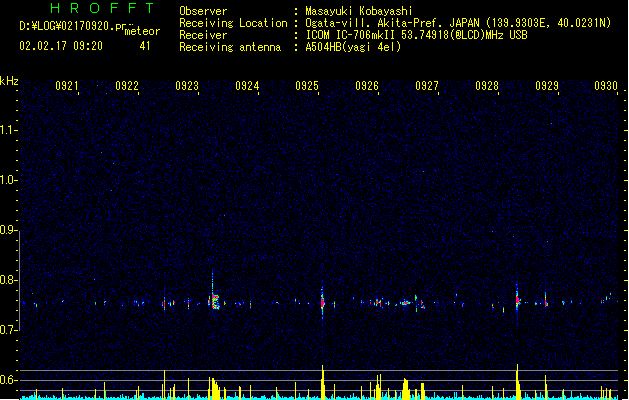Click the Receiving antenna label
The height and width of the screenshot is (400, 629).
click(x=230, y=47)
